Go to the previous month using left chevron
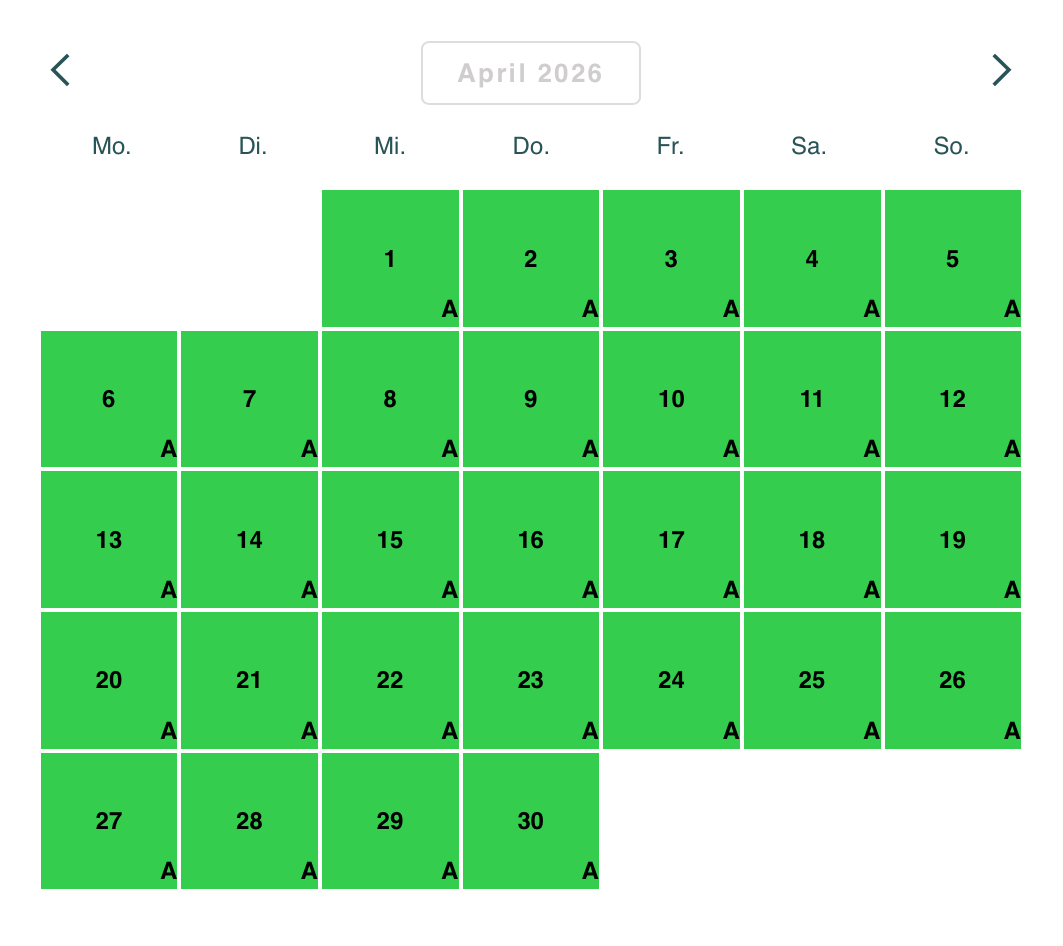This screenshot has width=1063, height=946. click(x=61, y=71)
